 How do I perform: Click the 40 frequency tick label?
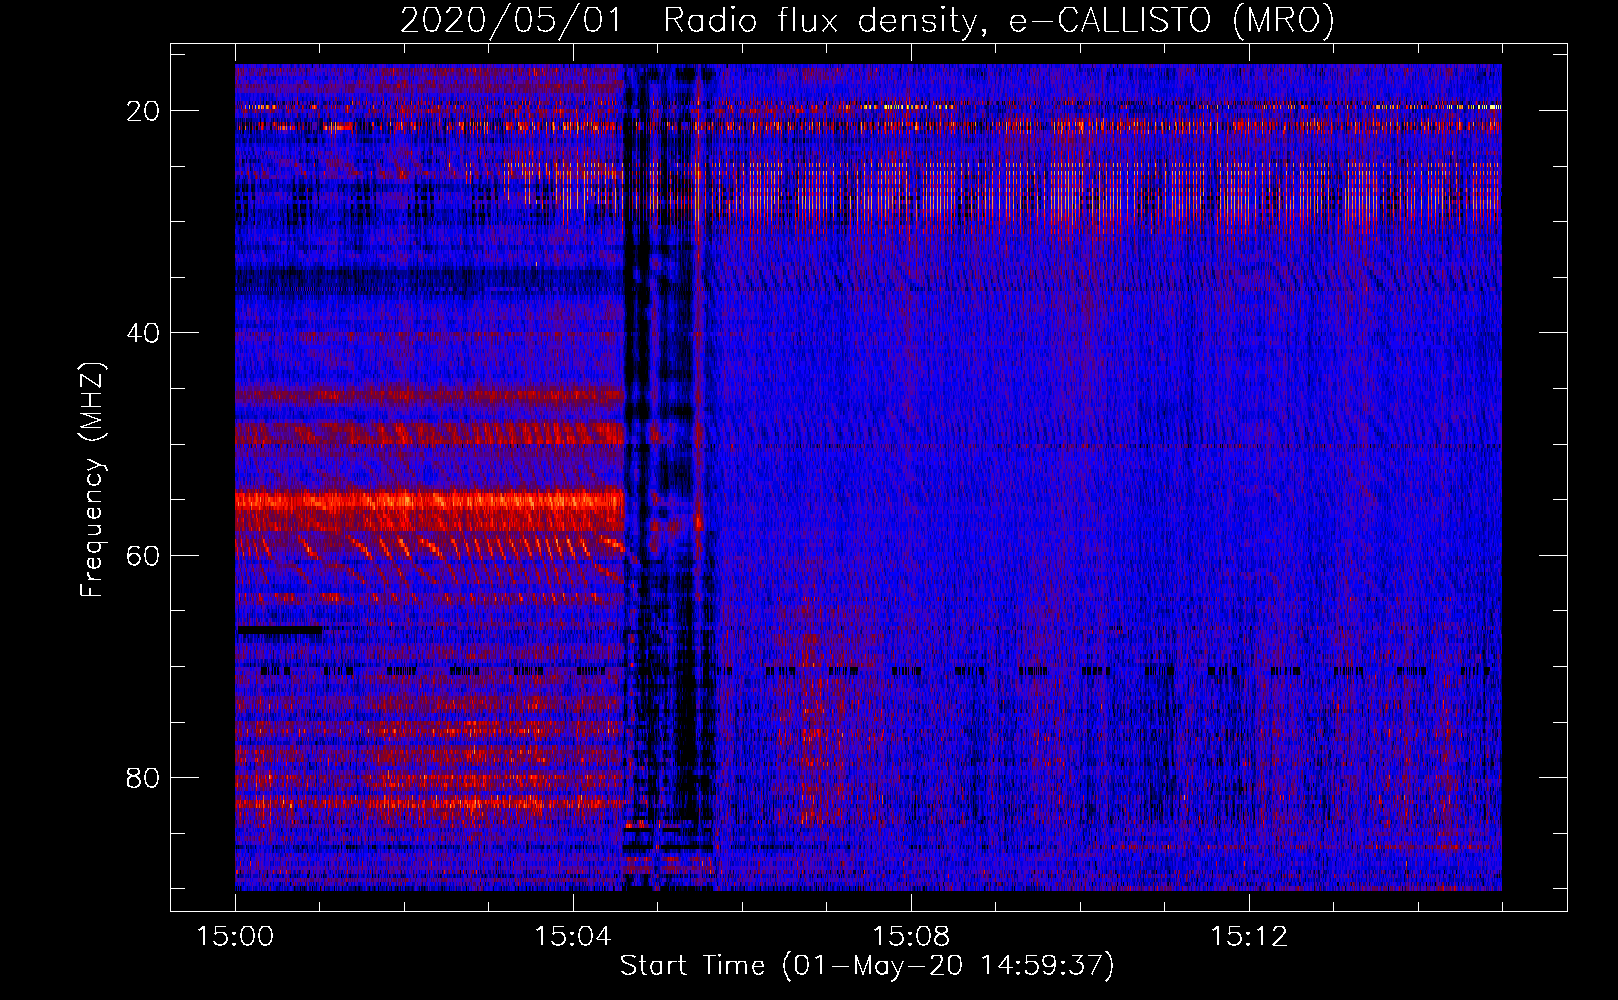pos(143,333)
